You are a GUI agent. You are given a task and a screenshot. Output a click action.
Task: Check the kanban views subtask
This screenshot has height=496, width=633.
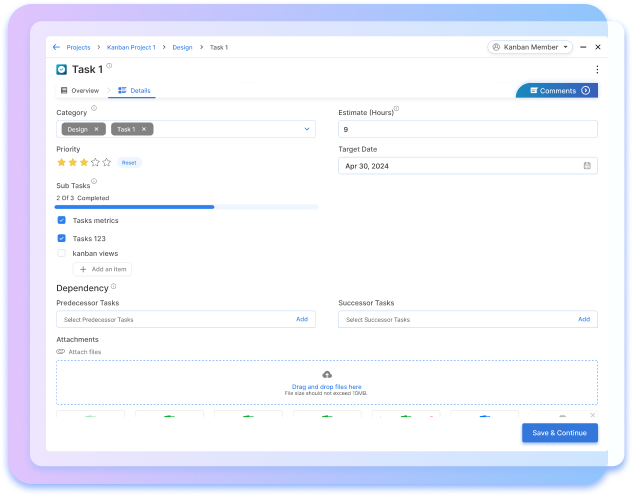coord(62,253)
